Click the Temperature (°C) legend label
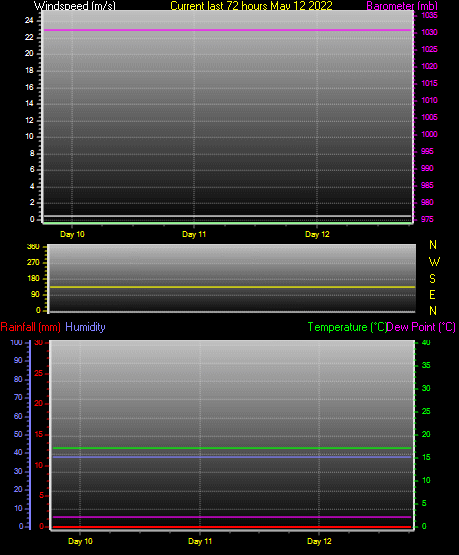 (x=347, y=327)
